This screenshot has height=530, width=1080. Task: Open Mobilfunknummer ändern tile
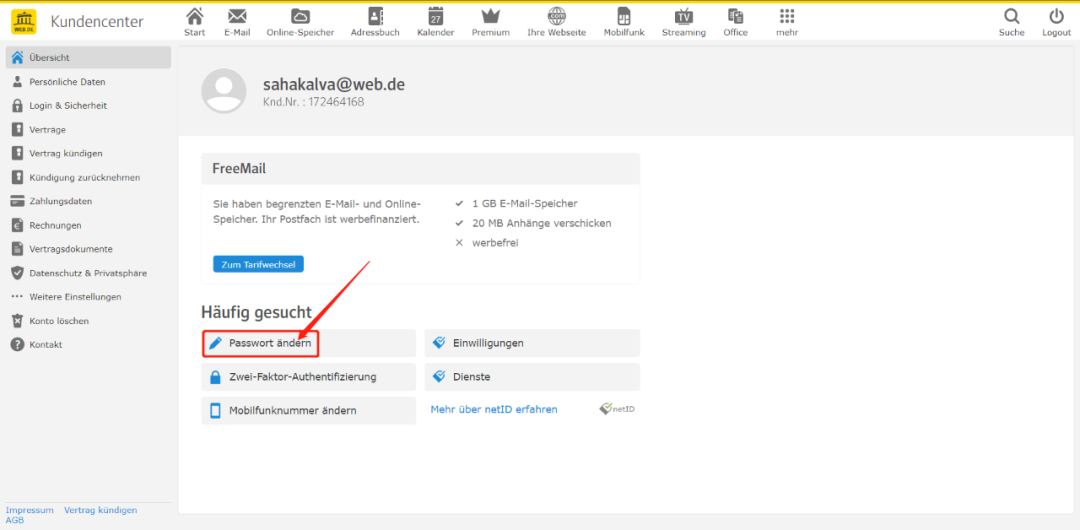pyautogui.click(x=309, y=411)
